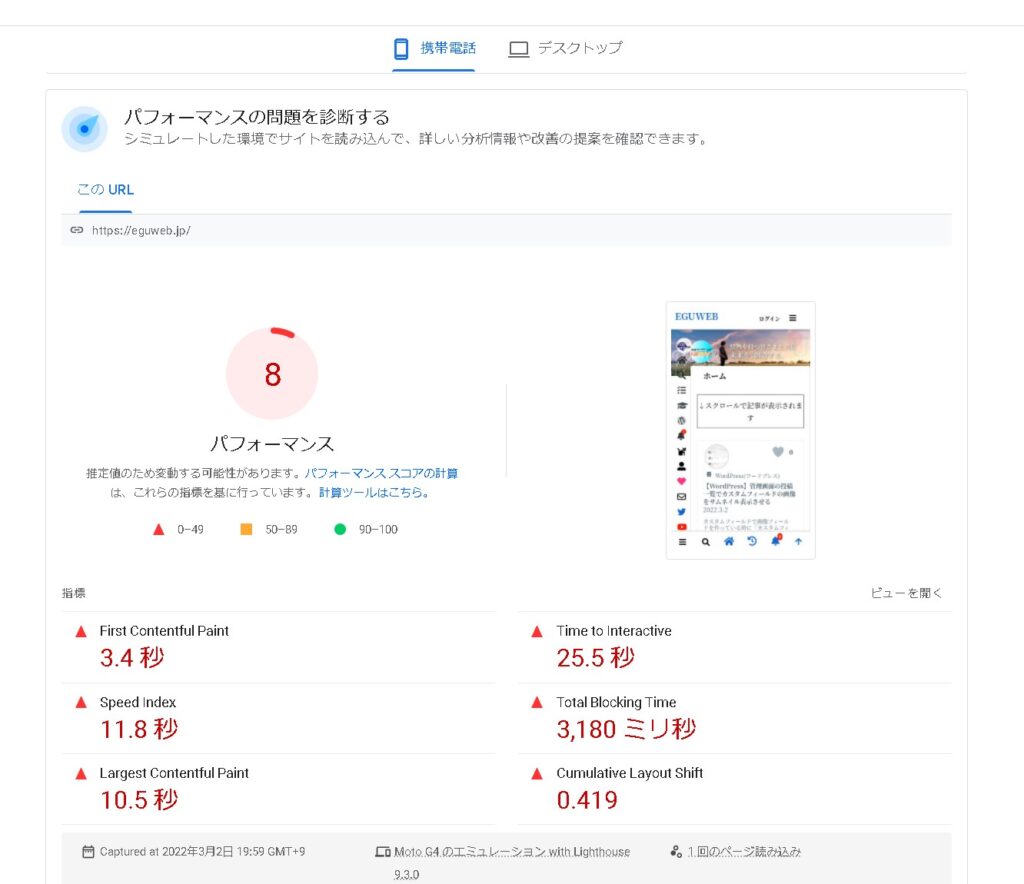Click the mobile phone icon in the tab bar
This screenshot has width=1024, height=884.
coord(401,49)
